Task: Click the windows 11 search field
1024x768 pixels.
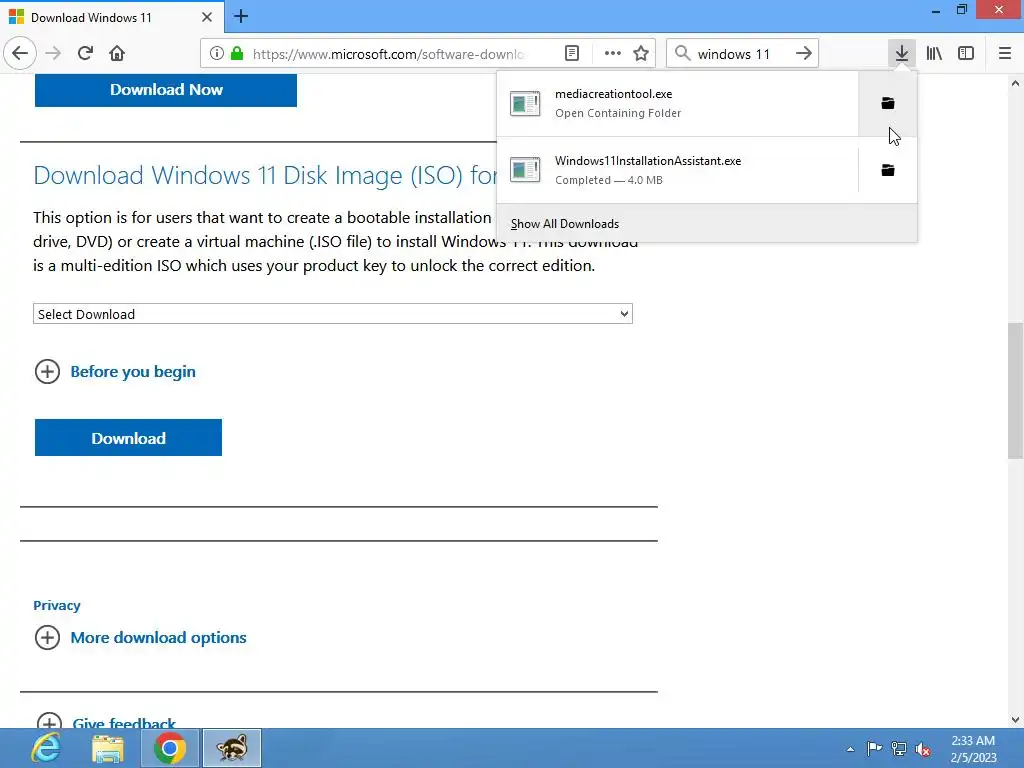Action: click(741, 54)
